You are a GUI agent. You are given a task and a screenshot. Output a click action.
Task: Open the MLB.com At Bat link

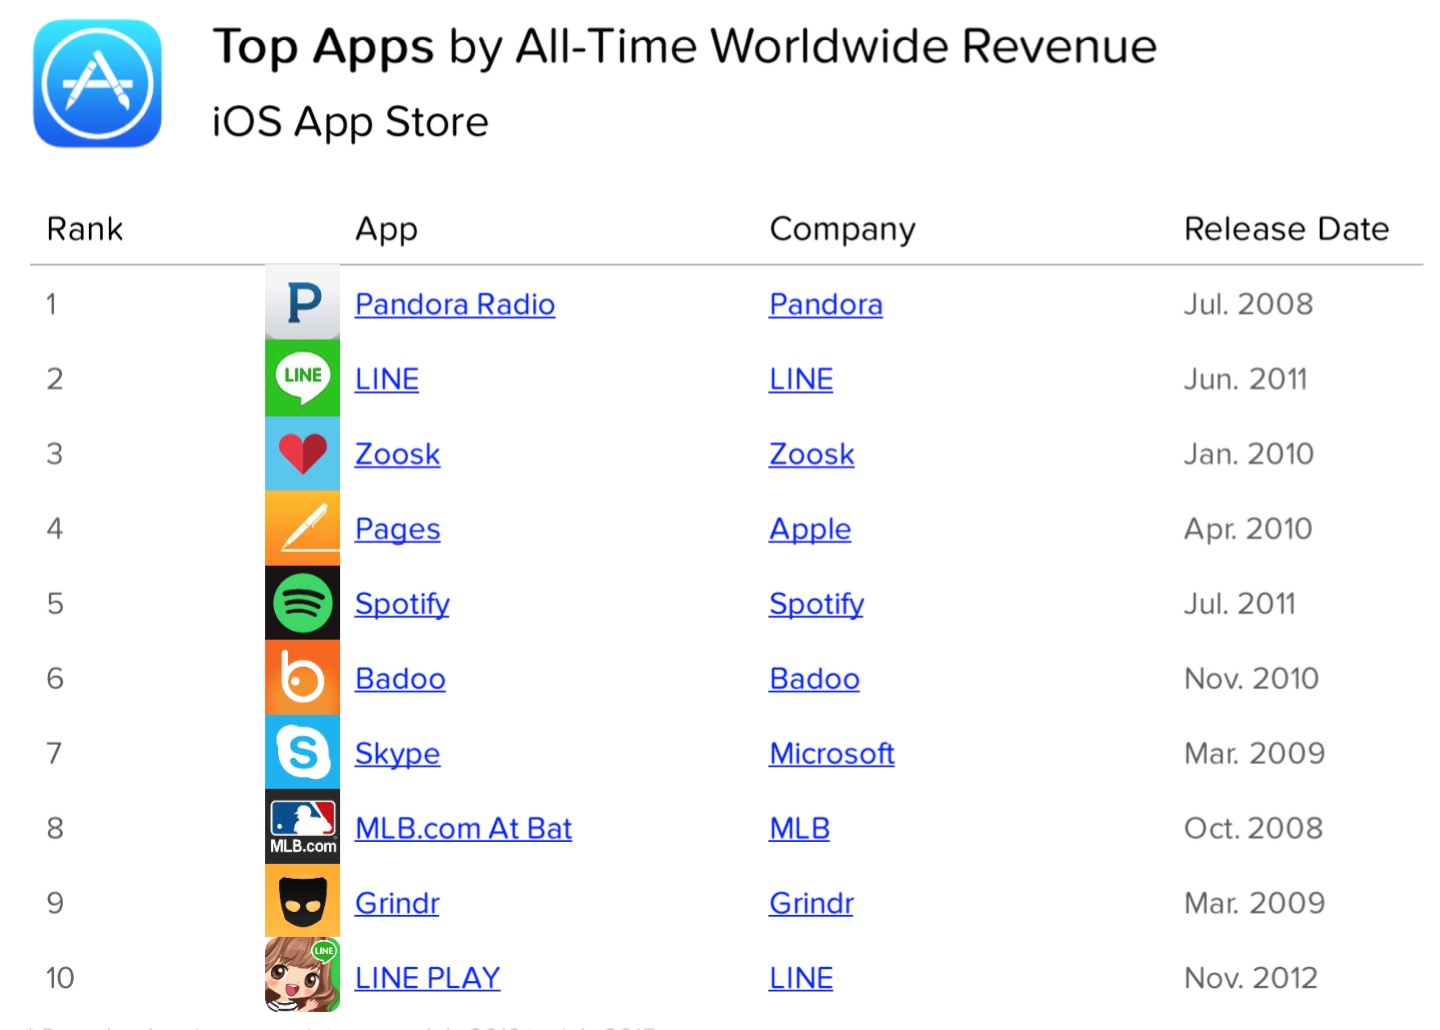(463, 828)
